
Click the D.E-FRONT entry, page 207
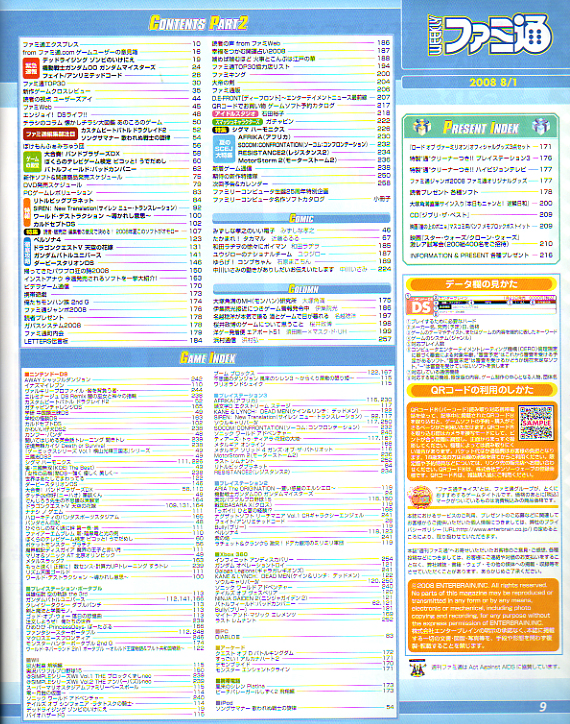tap(301, 98)
